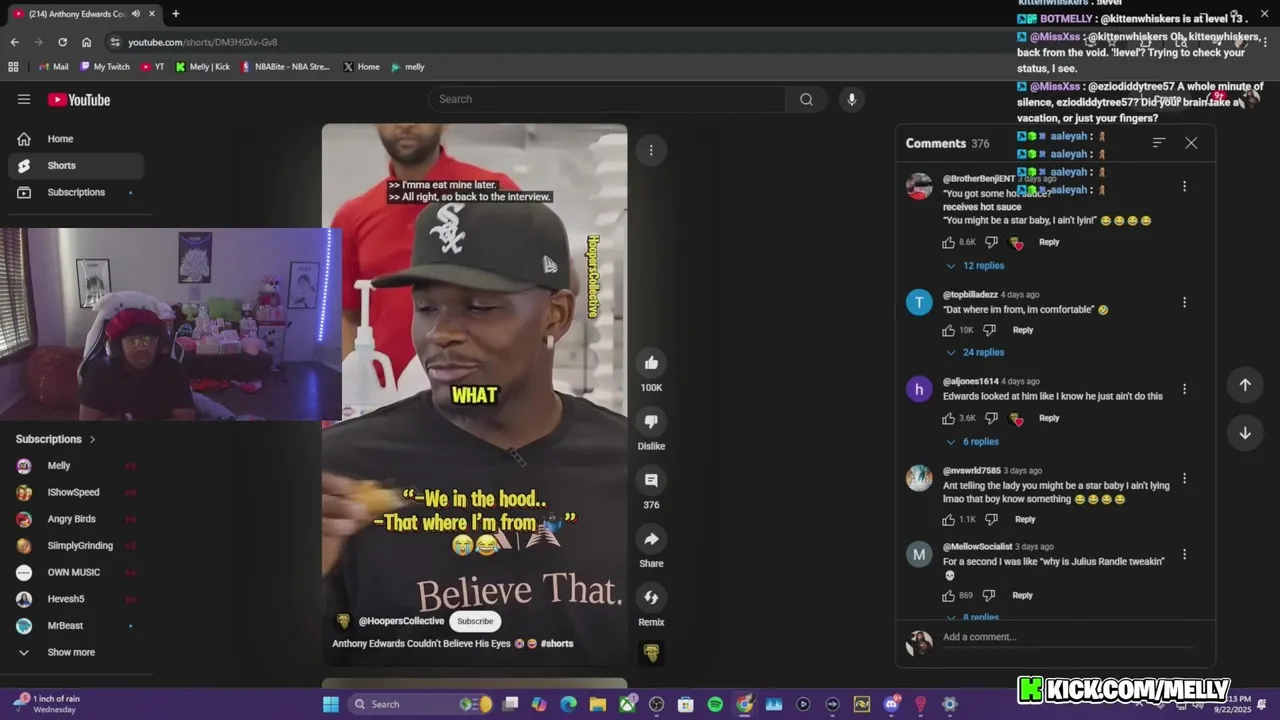Screen dimensions: 1280x720
Task: Open the @HoopersCollective channel link
Action: pos(401,621)
